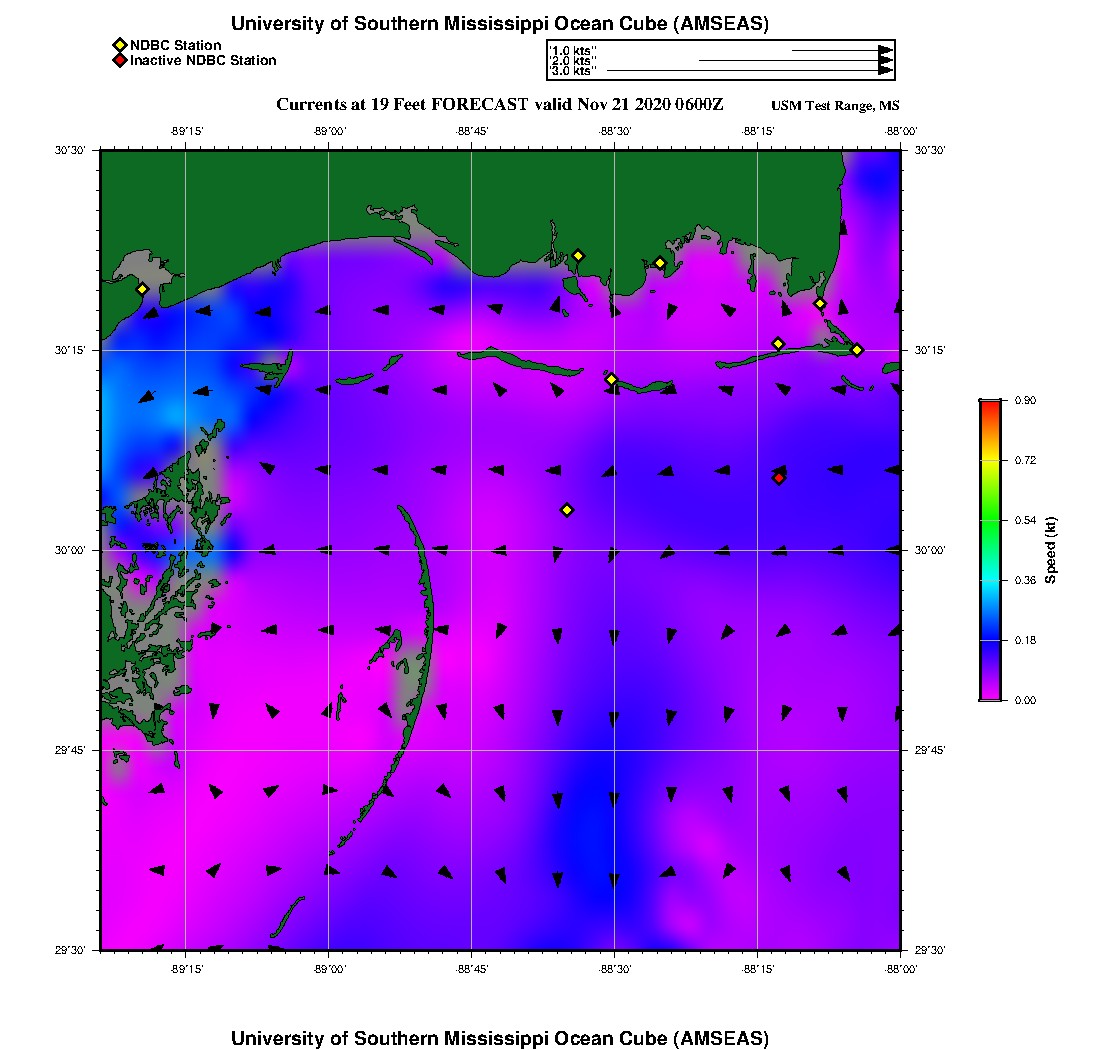Click the red Inactive NDBC Station legend diamond

pos(119,61)
